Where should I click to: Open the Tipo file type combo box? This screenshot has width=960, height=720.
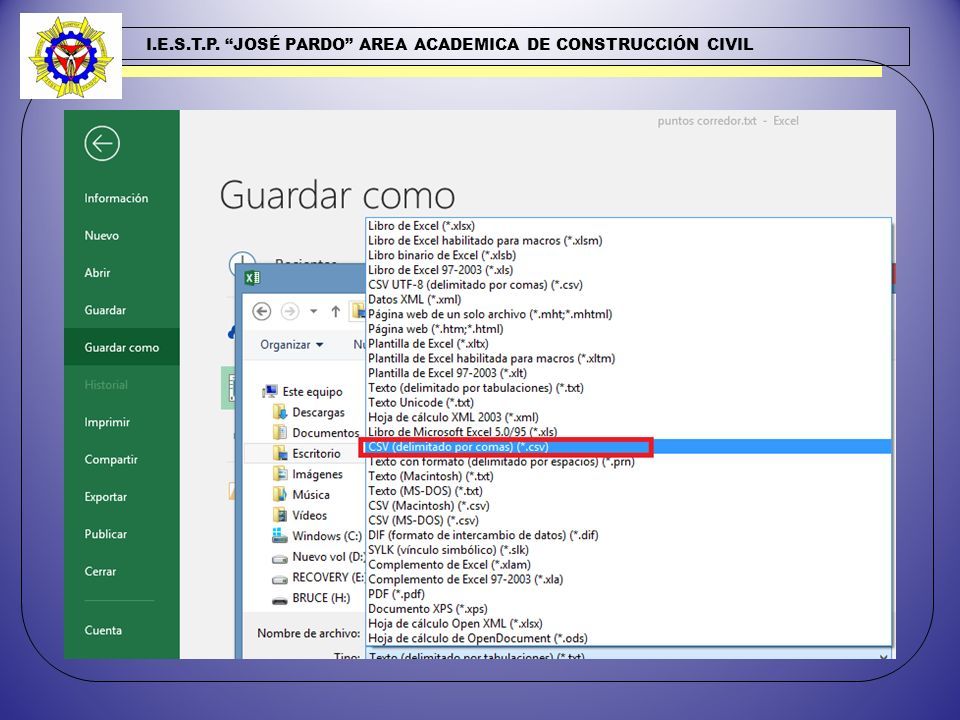pyautogui.click(x=629, y=656)
